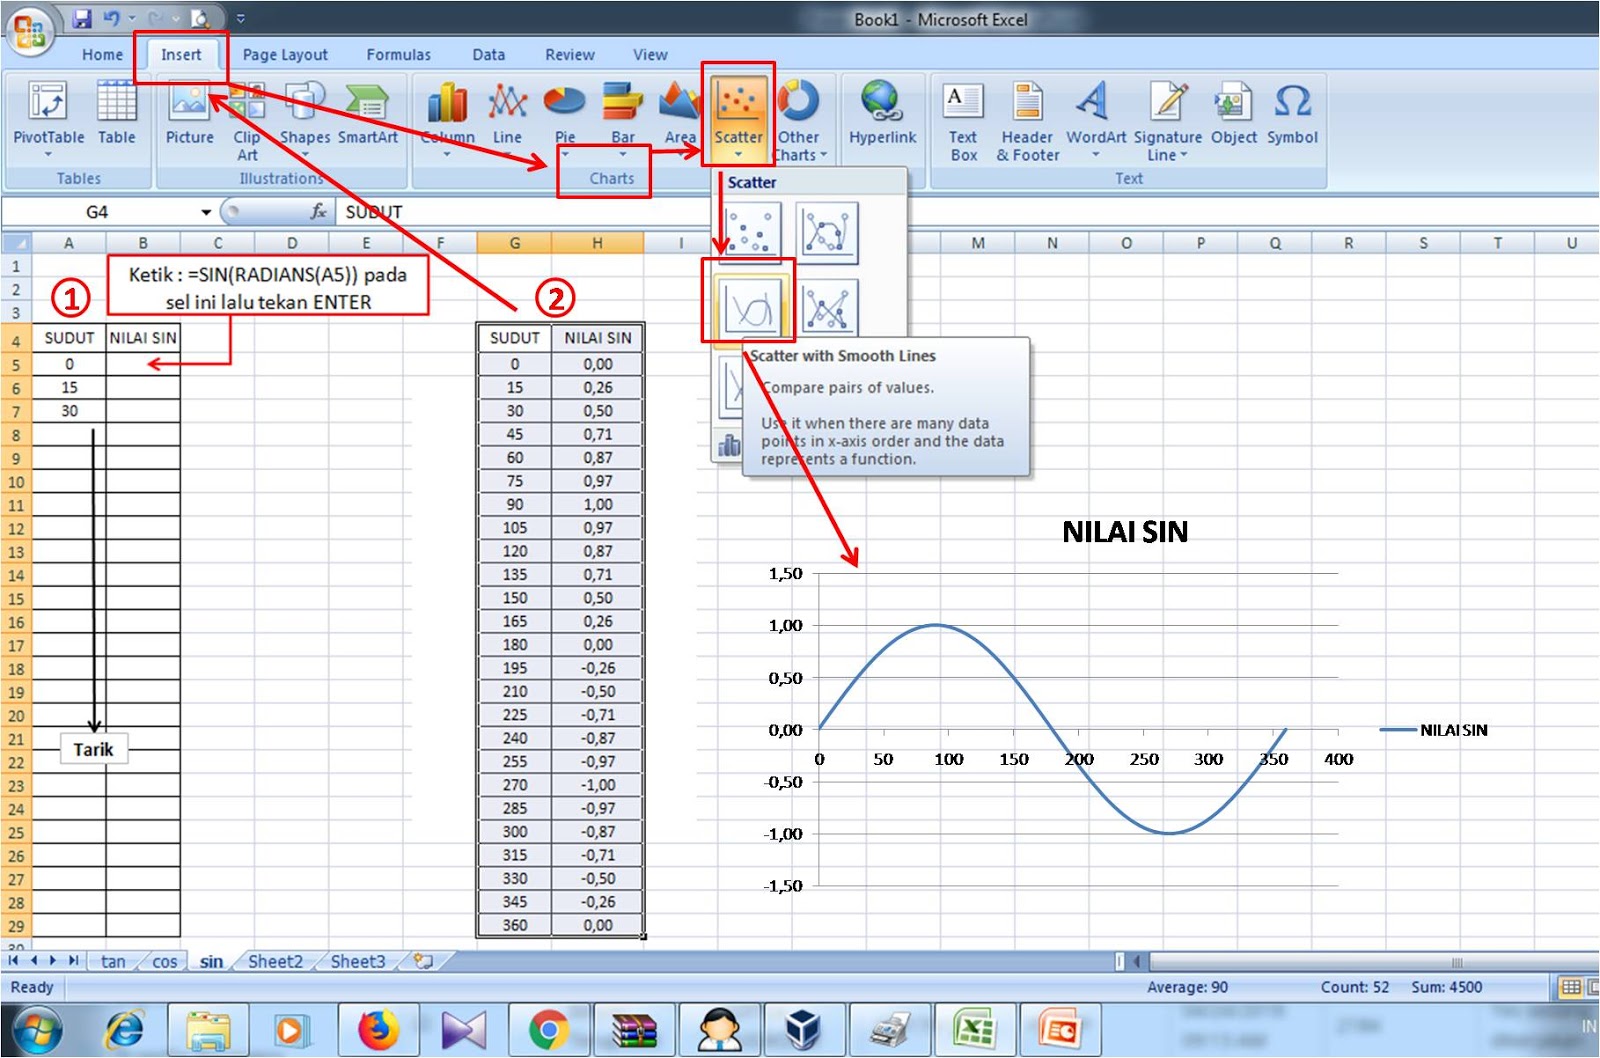This screenshot has width=1600, height=1058.
Task: Choose the Bar chart type
Action: pos(623,118)
